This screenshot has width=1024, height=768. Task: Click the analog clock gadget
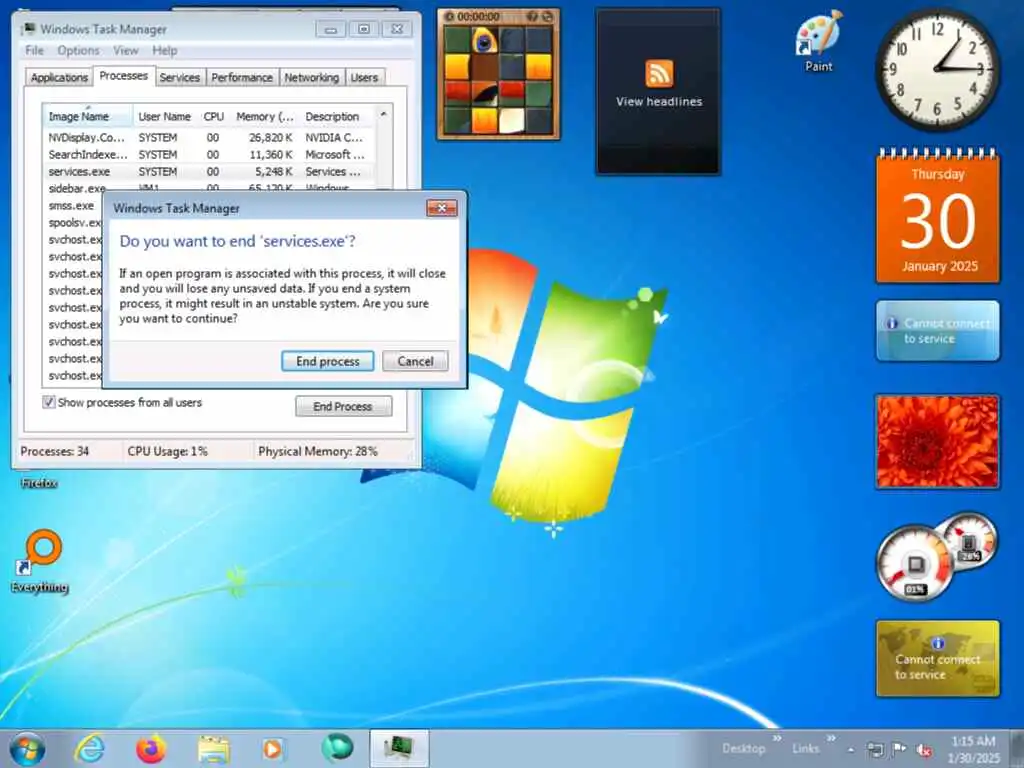pos(937,69)
